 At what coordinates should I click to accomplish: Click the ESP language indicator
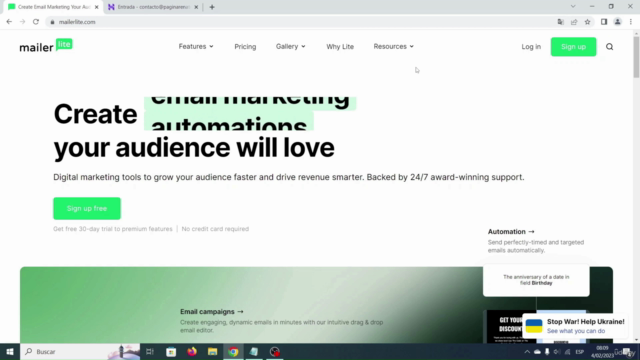580,352
